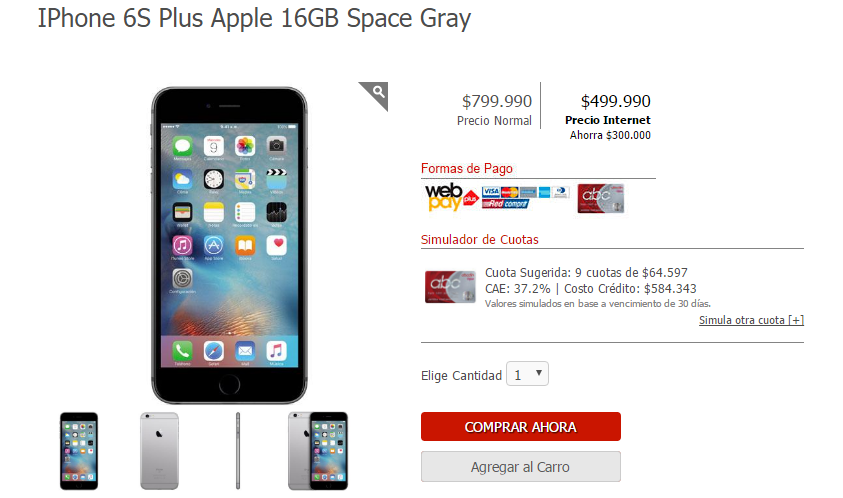The width and height of the screenshot is (843, 498).
Task: Click the Simulador de Cuotas heading
Action: [480, 239]
